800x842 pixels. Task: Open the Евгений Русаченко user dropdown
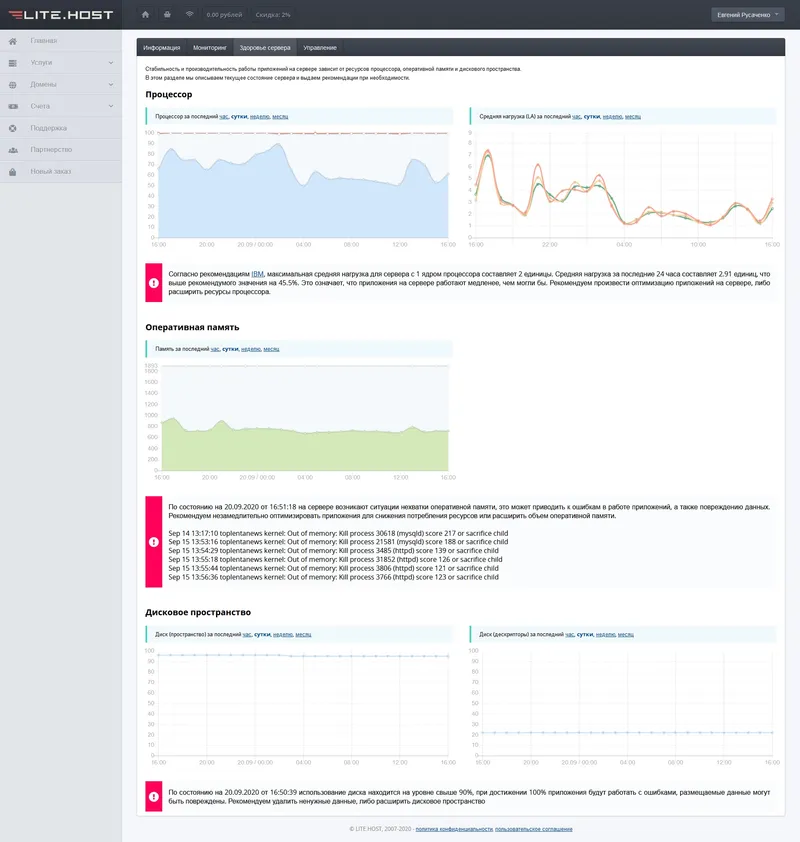click(748, 14)
